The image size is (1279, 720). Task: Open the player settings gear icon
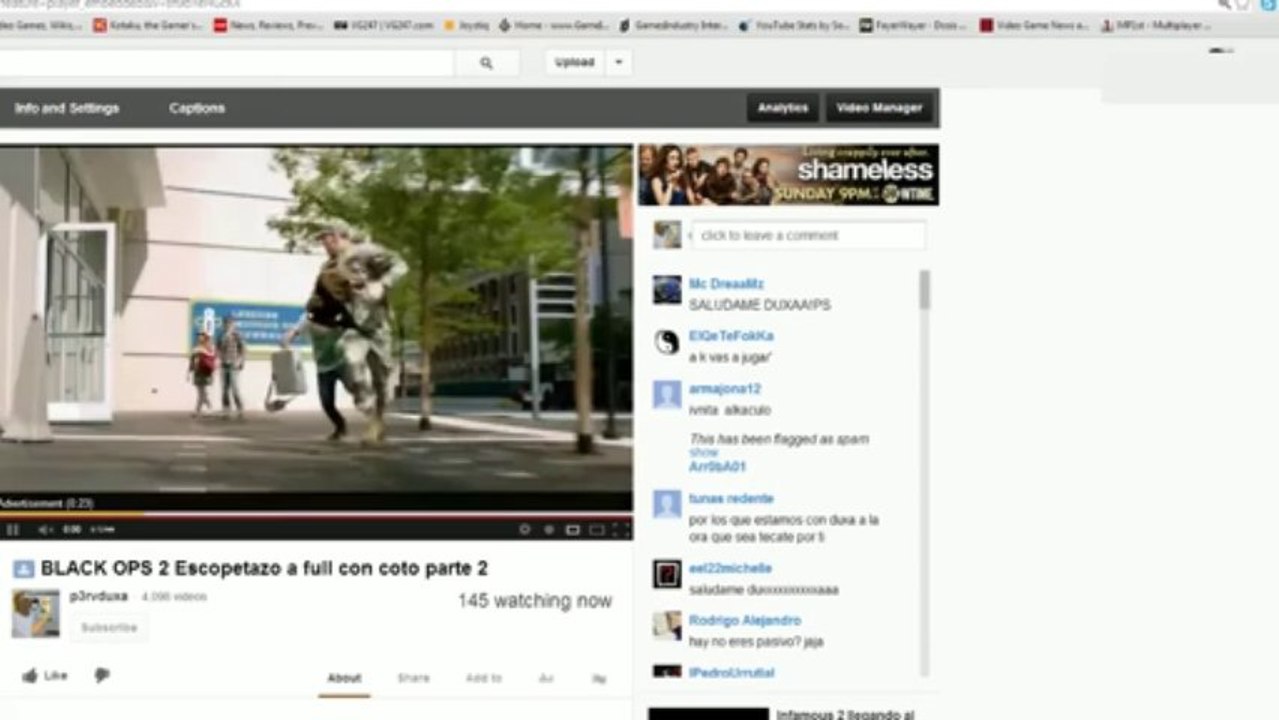(x=525, y=529)
